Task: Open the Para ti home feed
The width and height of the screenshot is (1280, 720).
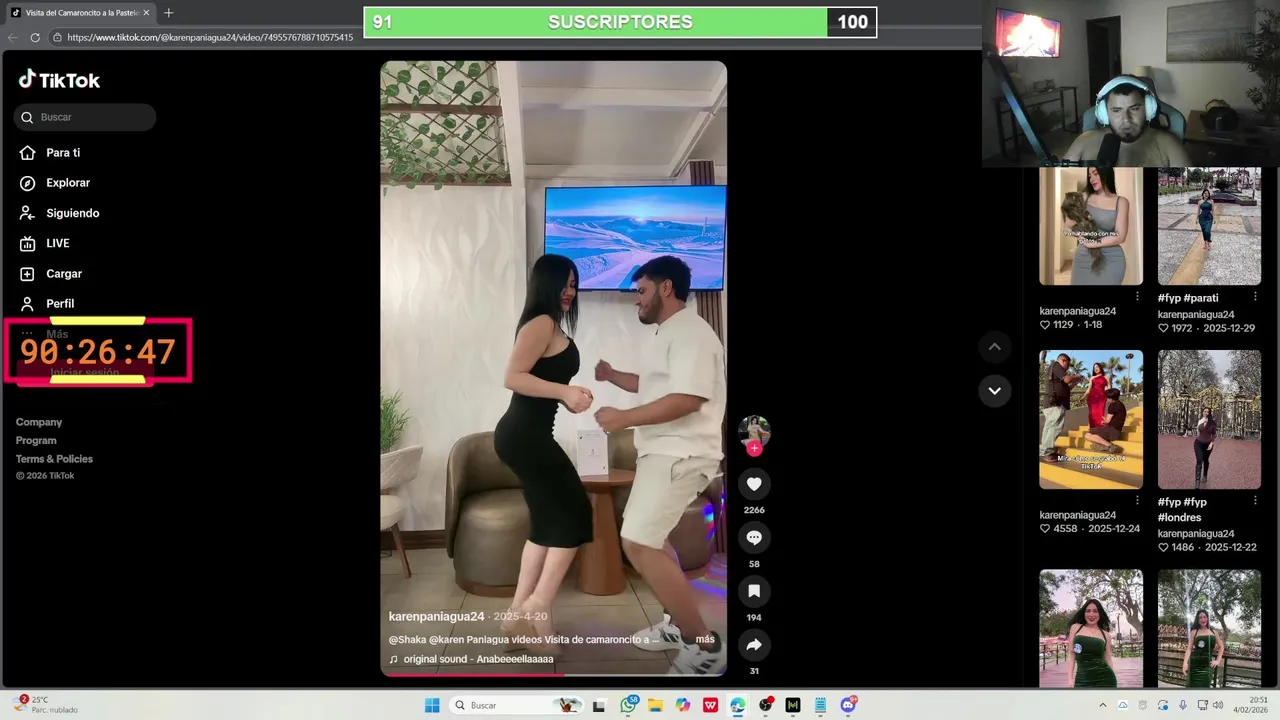Action: coord(50,153)
